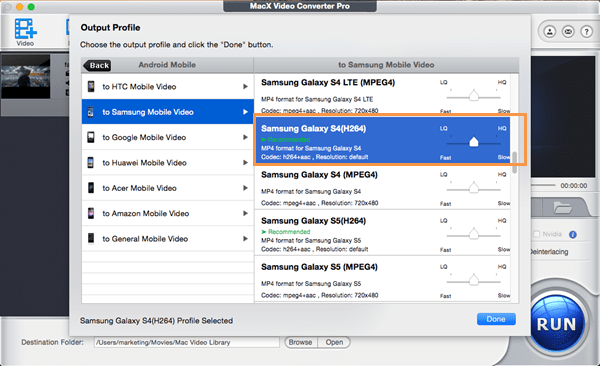The height and width of the screenshot is (366, 600).
Task: Select to Google Mobile Video category
Action: tap(168, 137)
